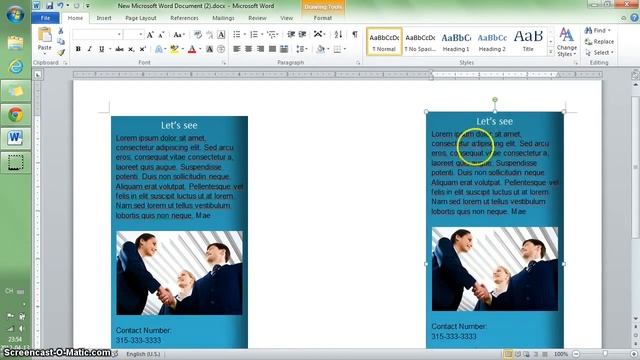Activate the Format Painter brush

(61, 52)
